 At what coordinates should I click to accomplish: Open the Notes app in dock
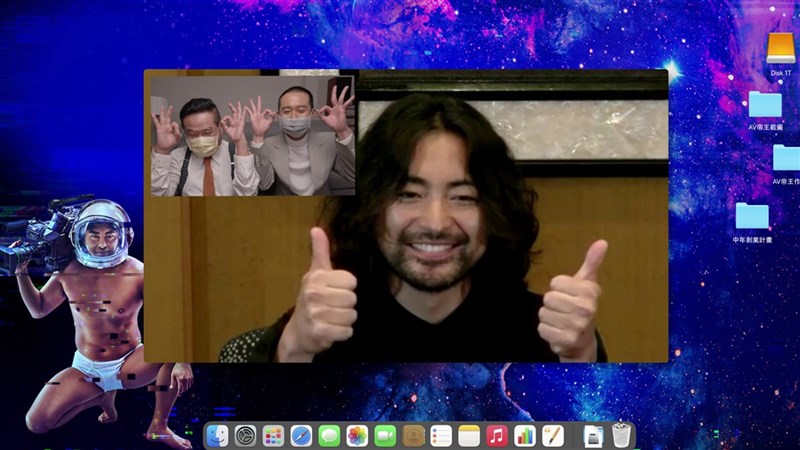(x=469, y=436)
